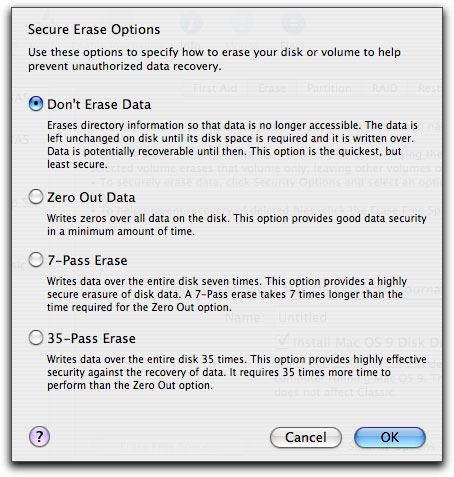Switch to the faded Partition tab
The height and width of the screenshot is (477, 454).
[329, 88]
